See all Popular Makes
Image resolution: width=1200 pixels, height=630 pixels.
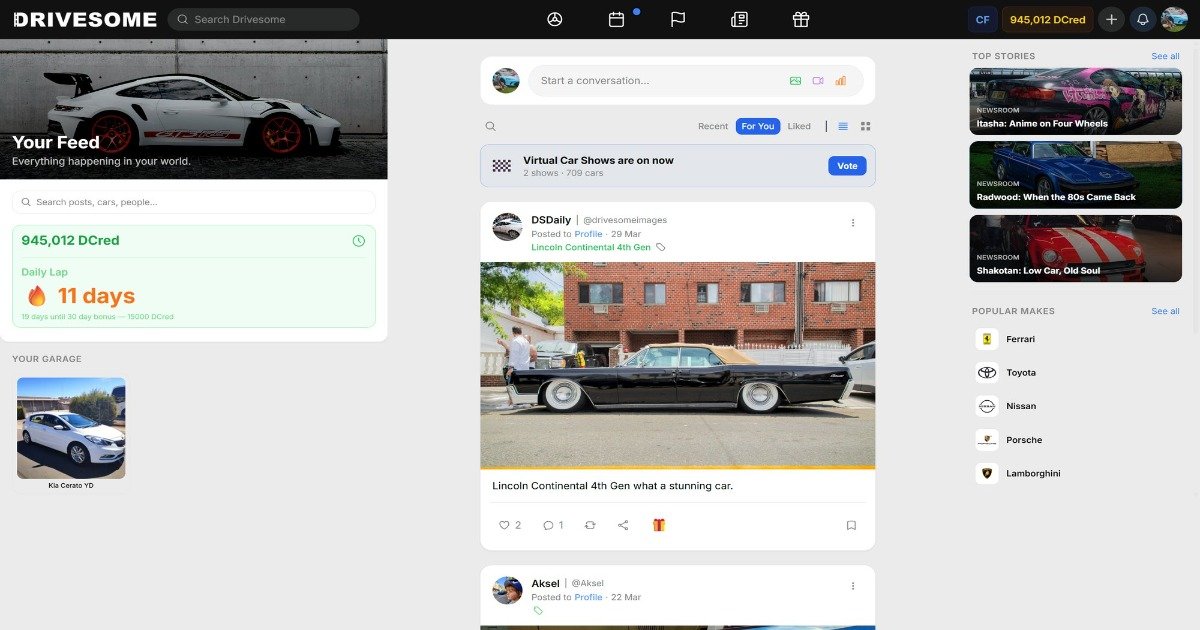(1165, 311)
